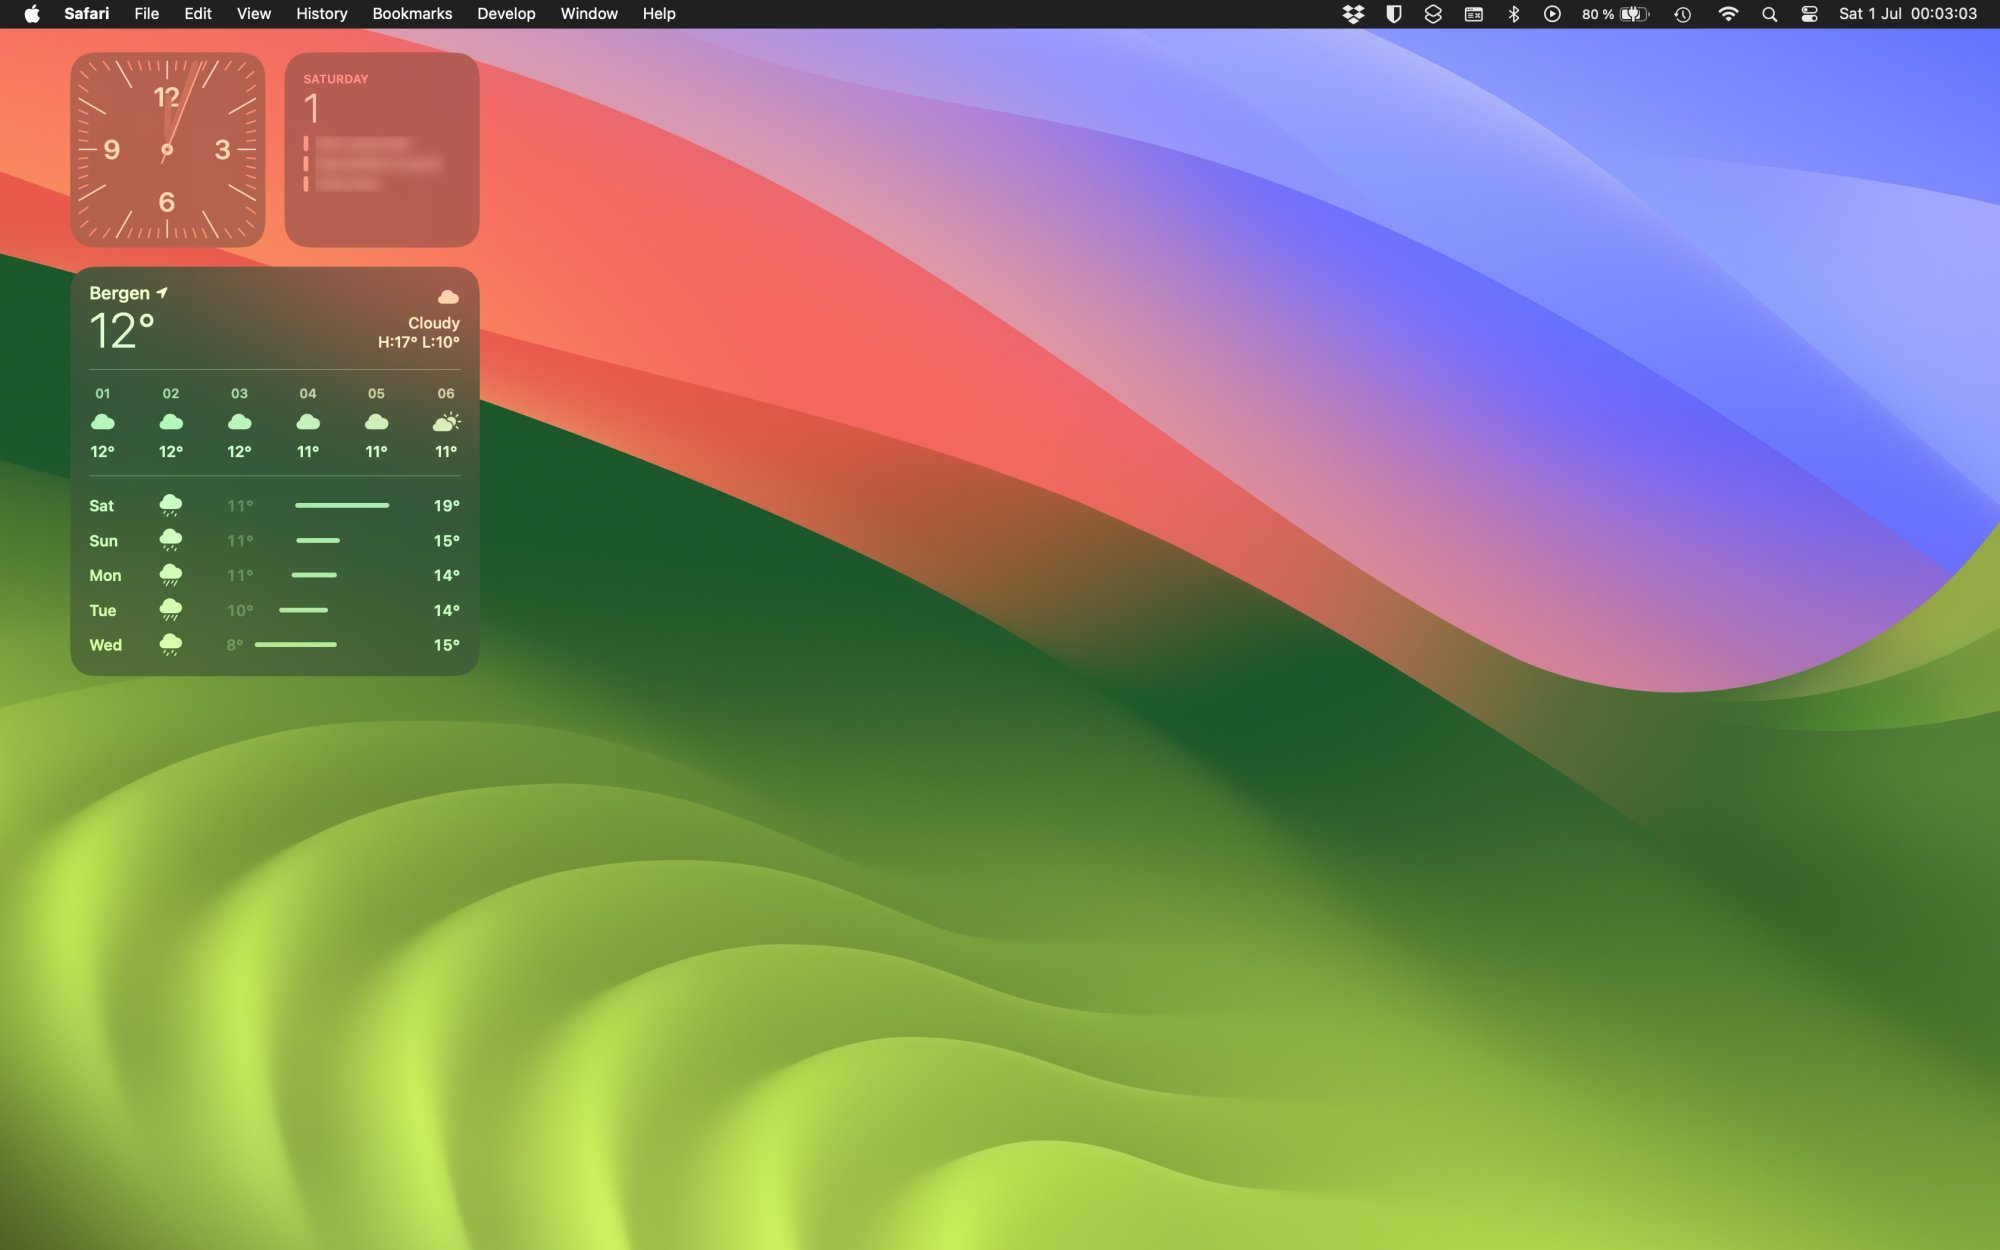Open the Now Playing play icon
Screen dimensions: 2000x1250
1552,14
